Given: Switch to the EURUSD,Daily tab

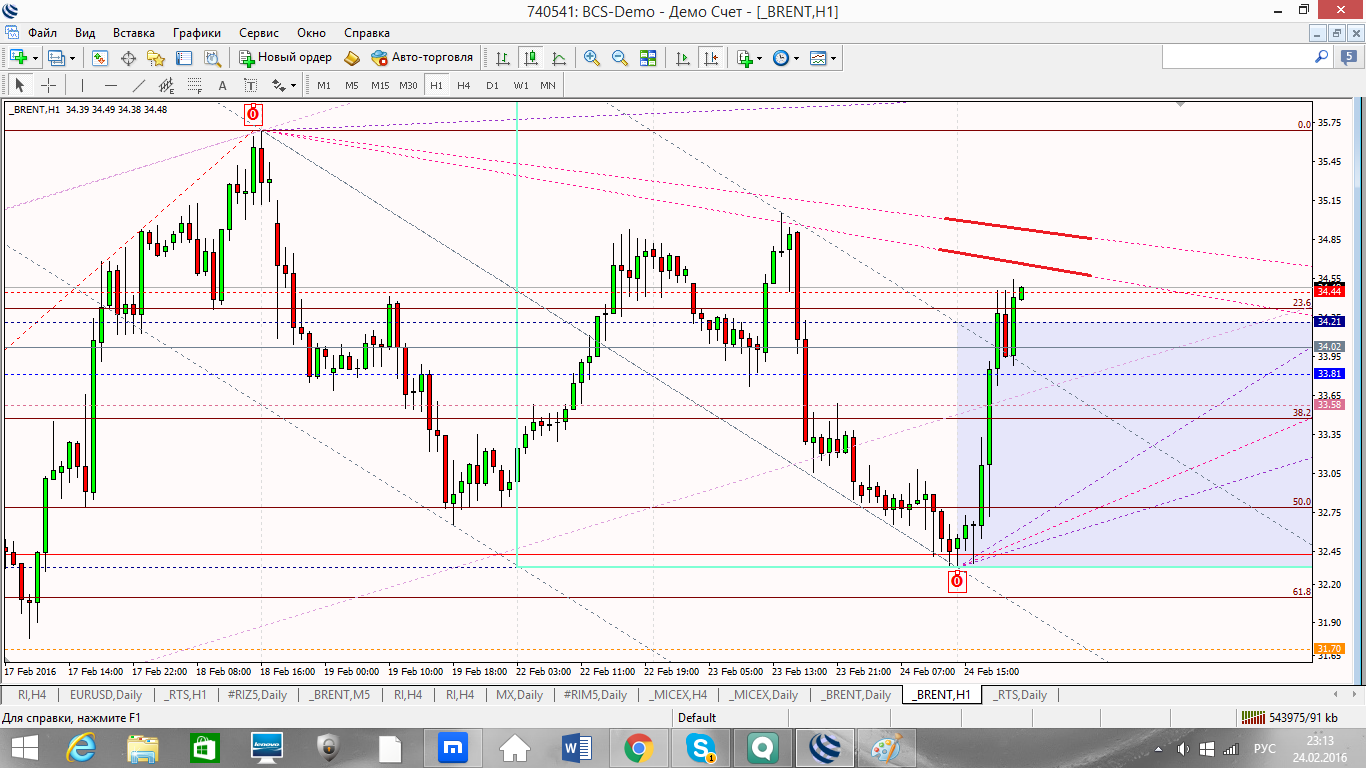Looking at the screenshot, I should point(105,695).
